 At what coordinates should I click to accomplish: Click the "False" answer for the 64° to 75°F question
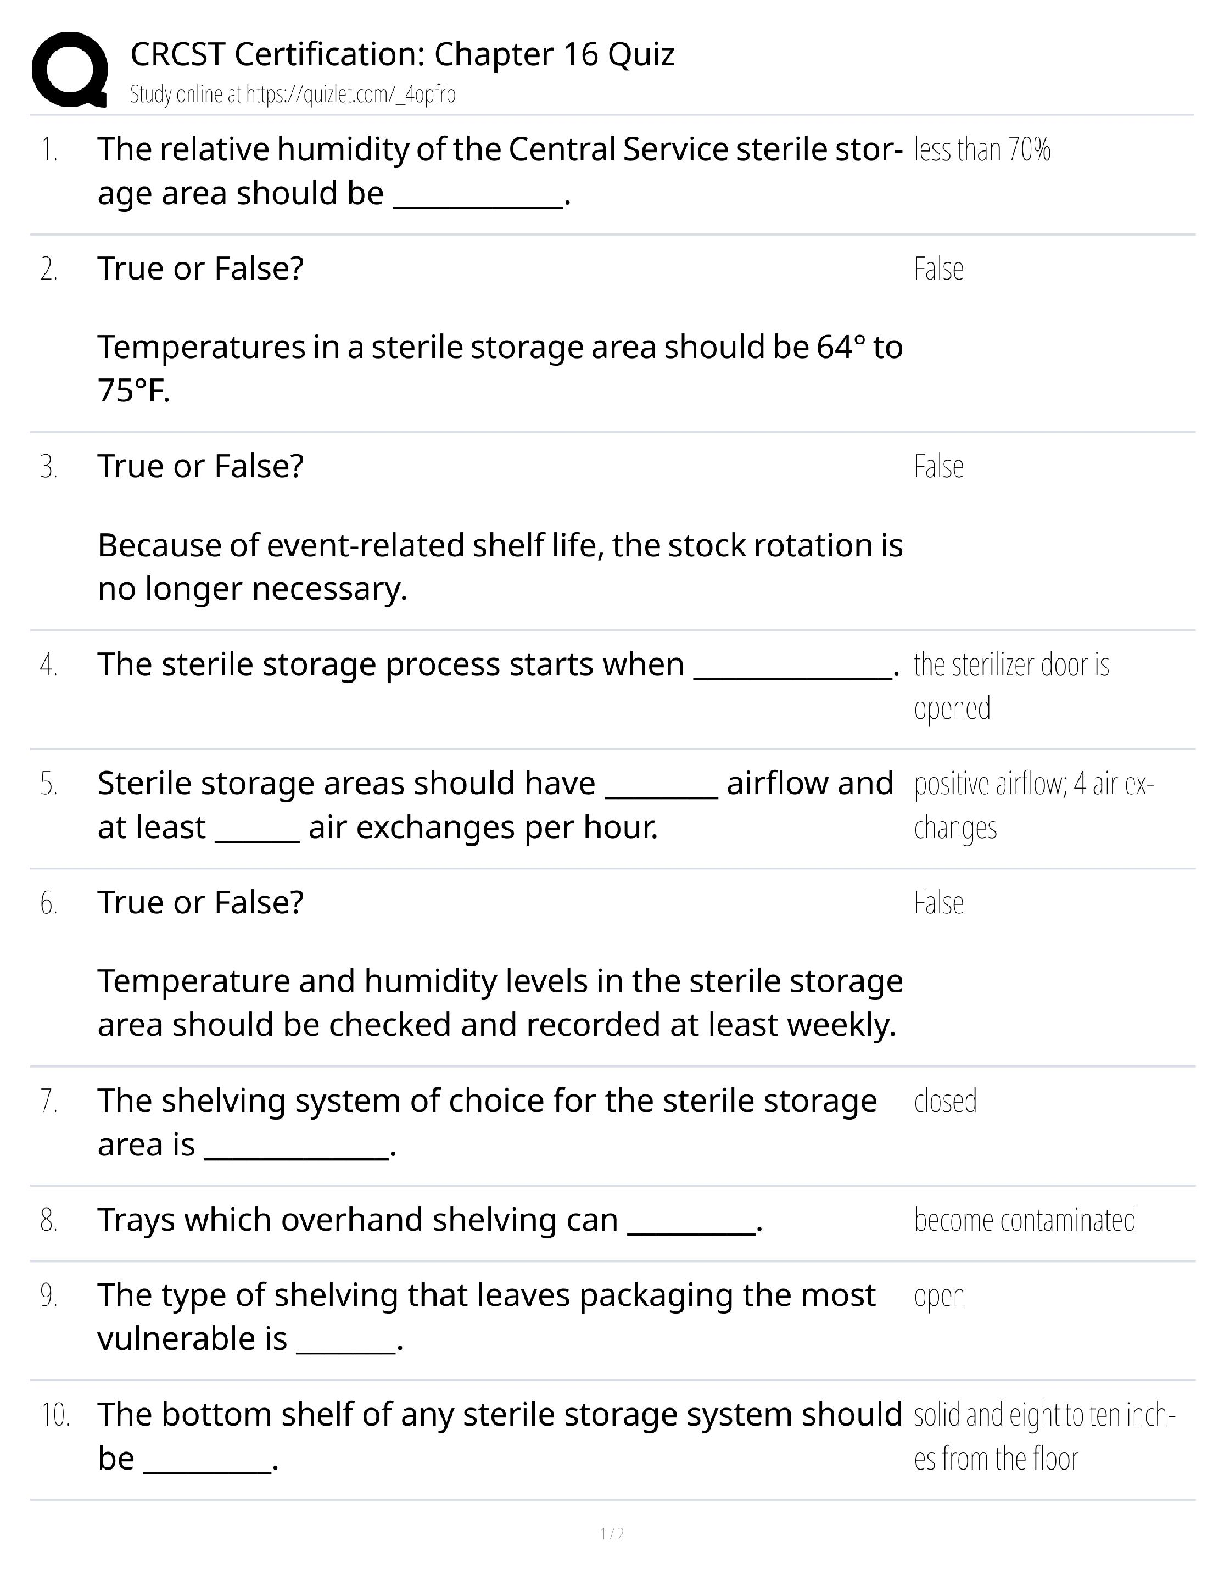938,269
